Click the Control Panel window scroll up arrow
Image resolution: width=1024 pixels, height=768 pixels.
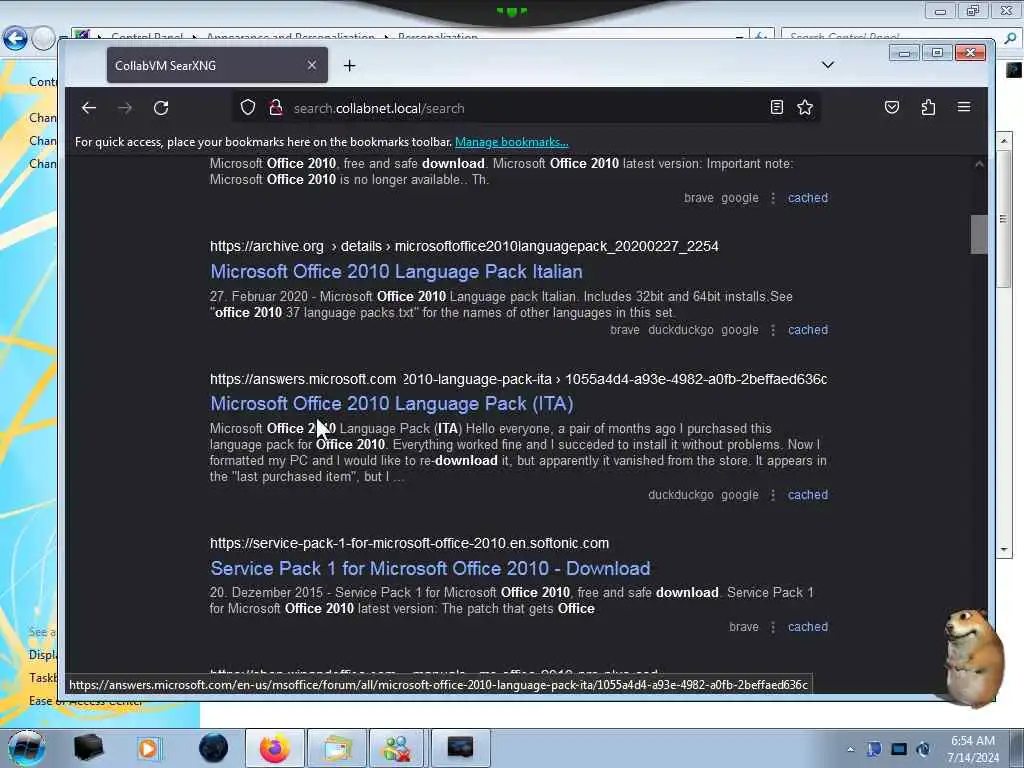coord(1004,140)
